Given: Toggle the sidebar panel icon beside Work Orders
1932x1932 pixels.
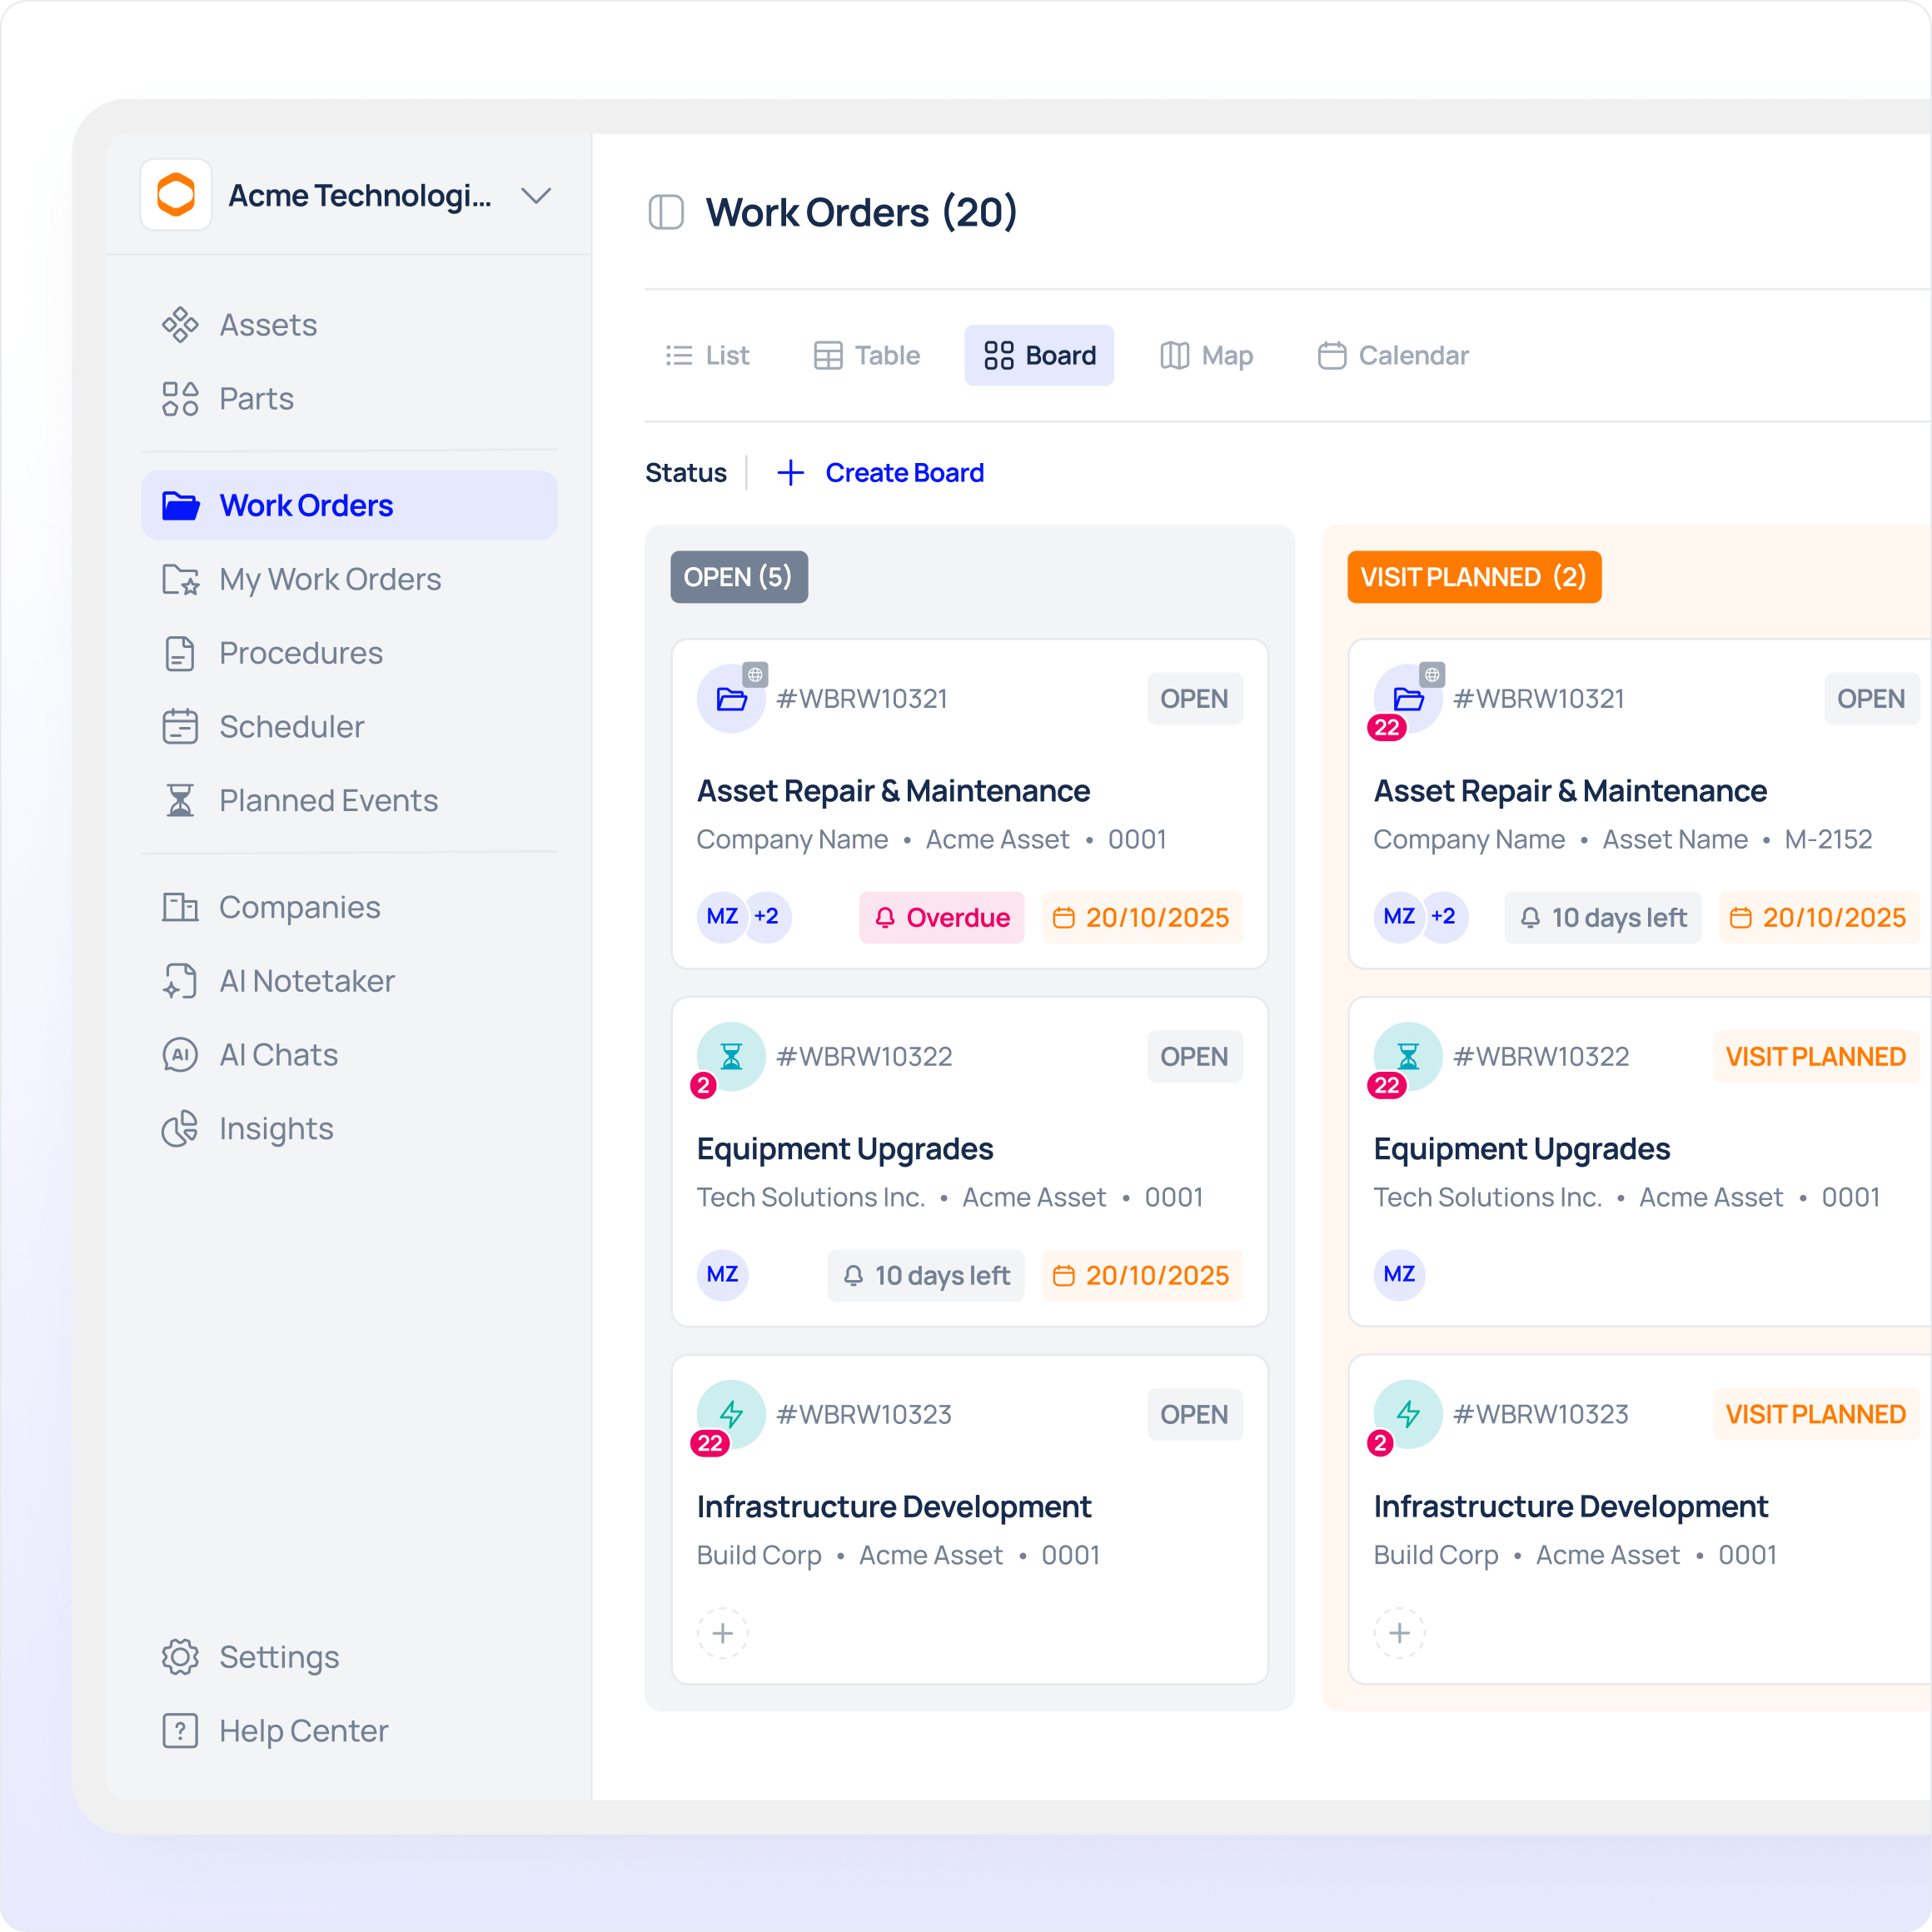Looking at the screenshot, I should click(666, 212).
